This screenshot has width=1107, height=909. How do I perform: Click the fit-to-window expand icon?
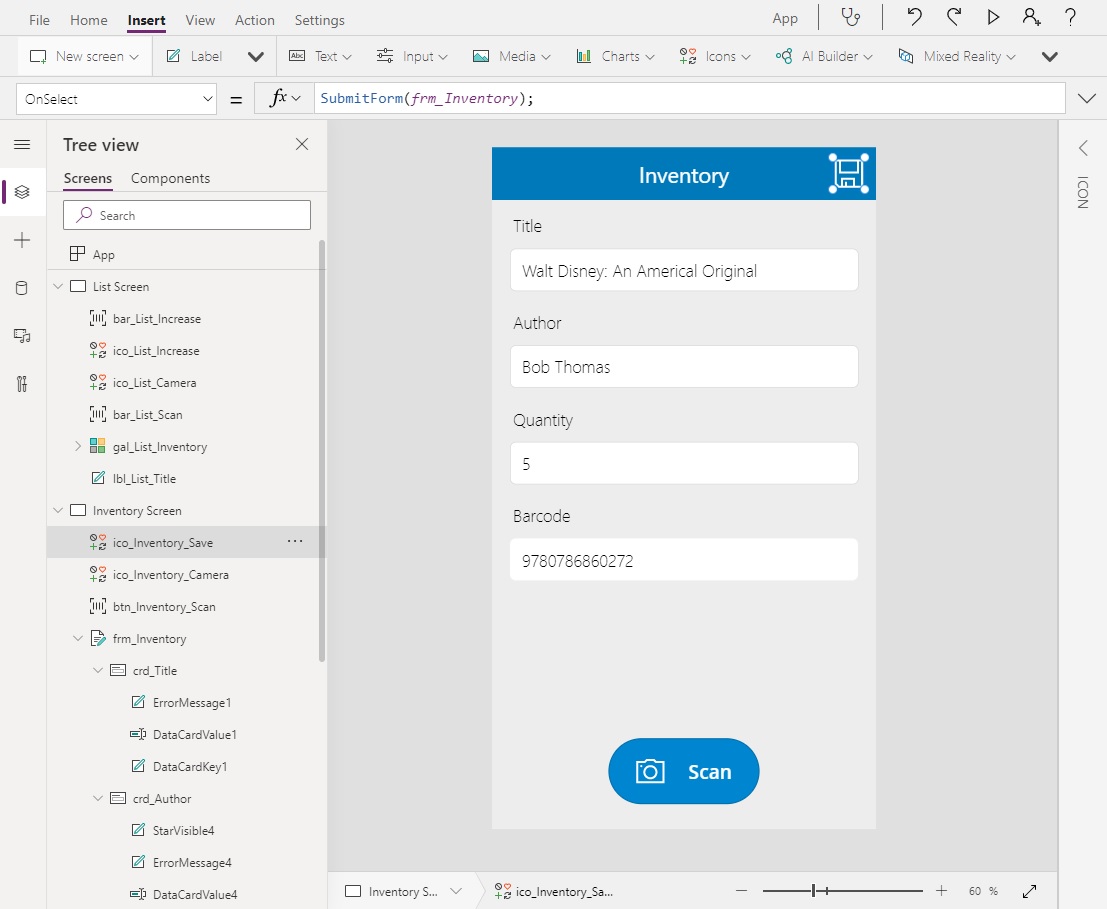click(1029, 891)
